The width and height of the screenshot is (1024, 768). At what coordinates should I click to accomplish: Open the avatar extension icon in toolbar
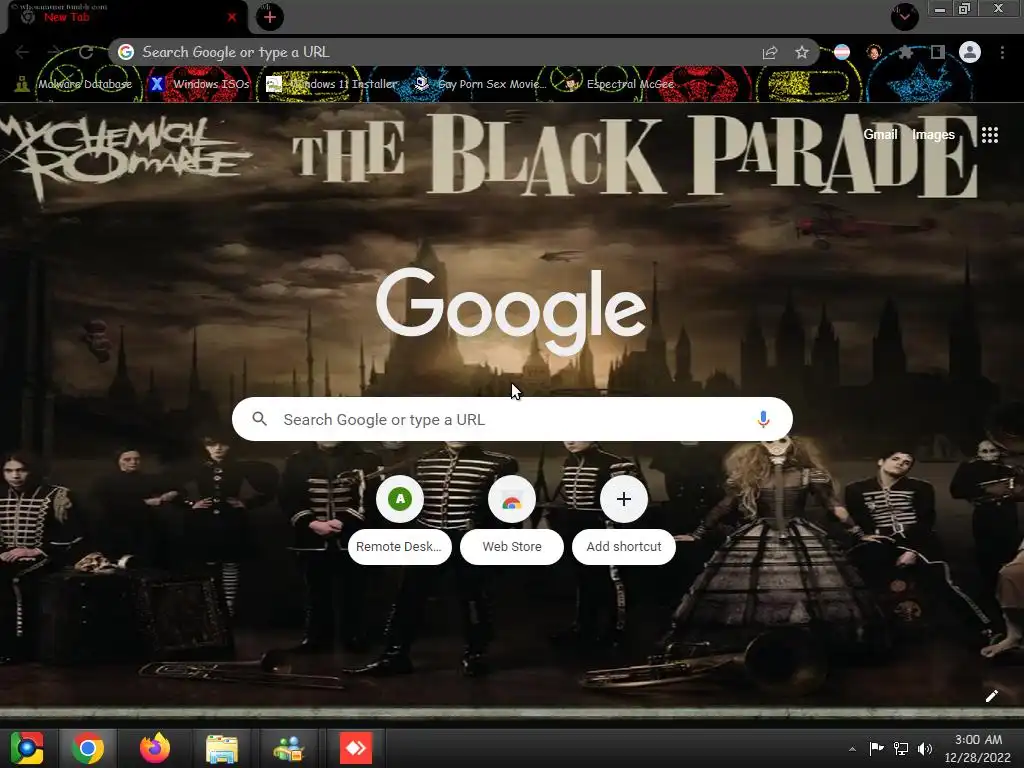(x=874, y=52)
